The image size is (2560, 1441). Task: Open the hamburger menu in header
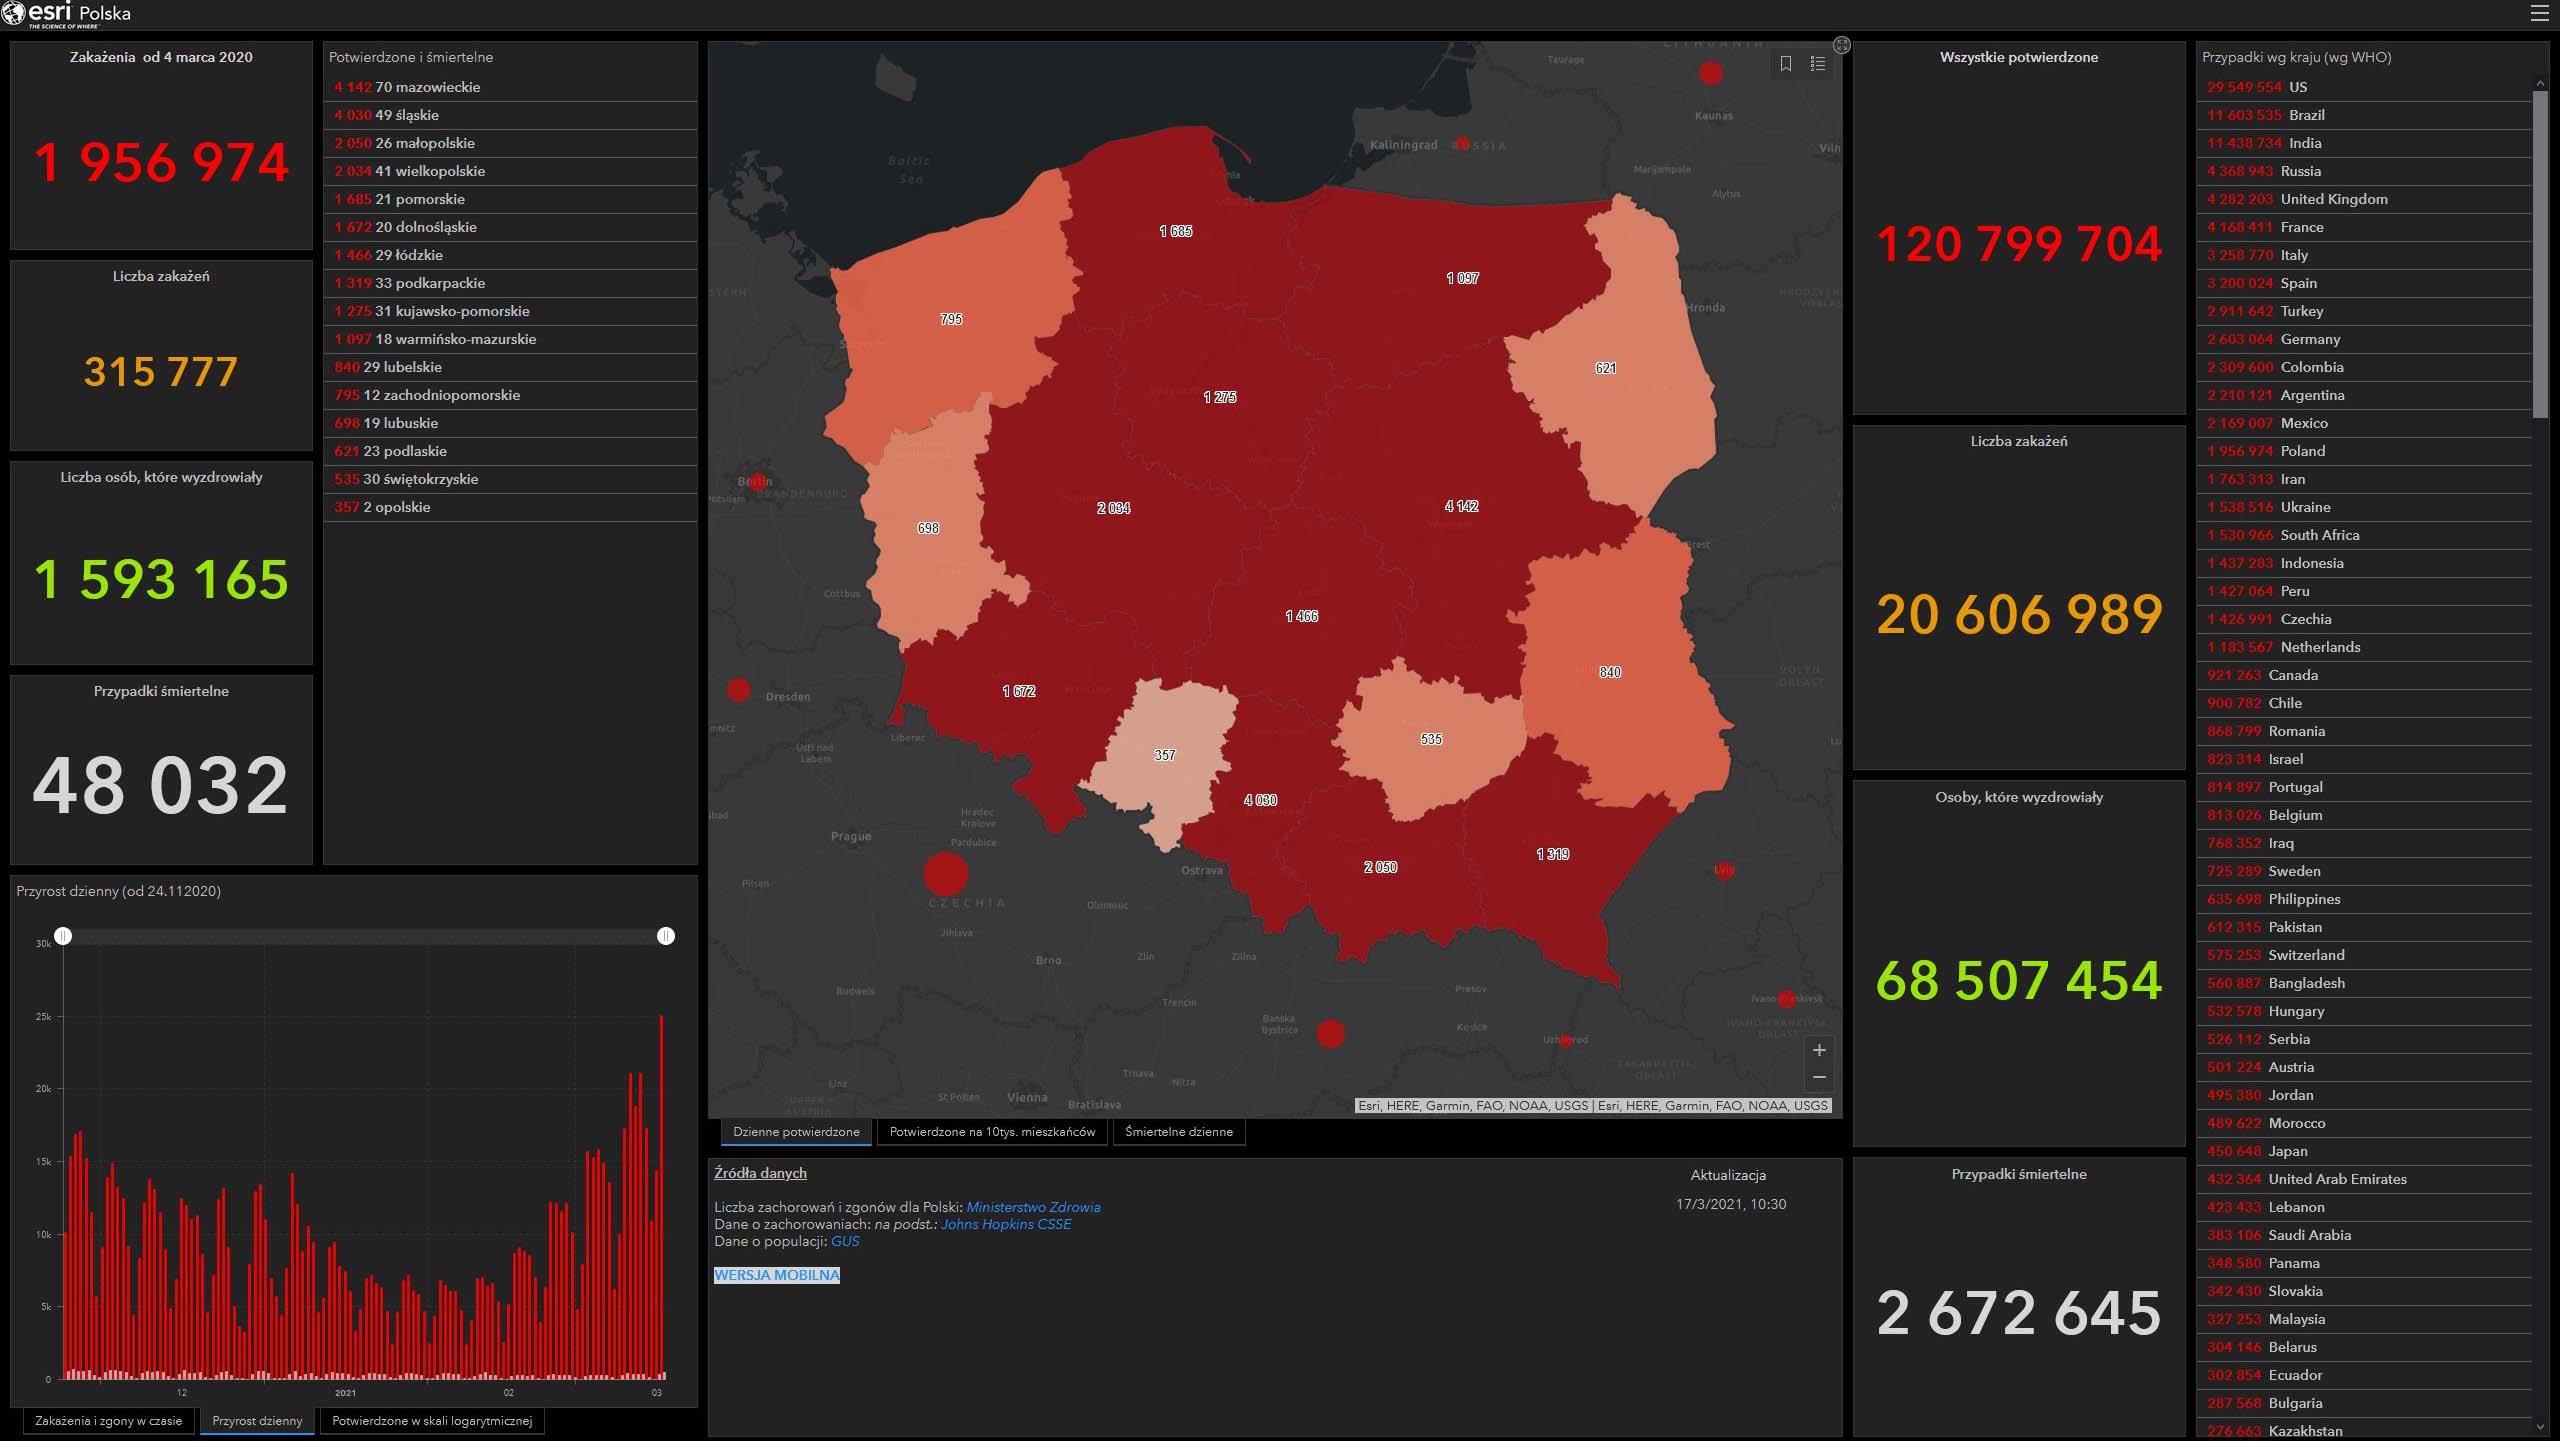2539,13
